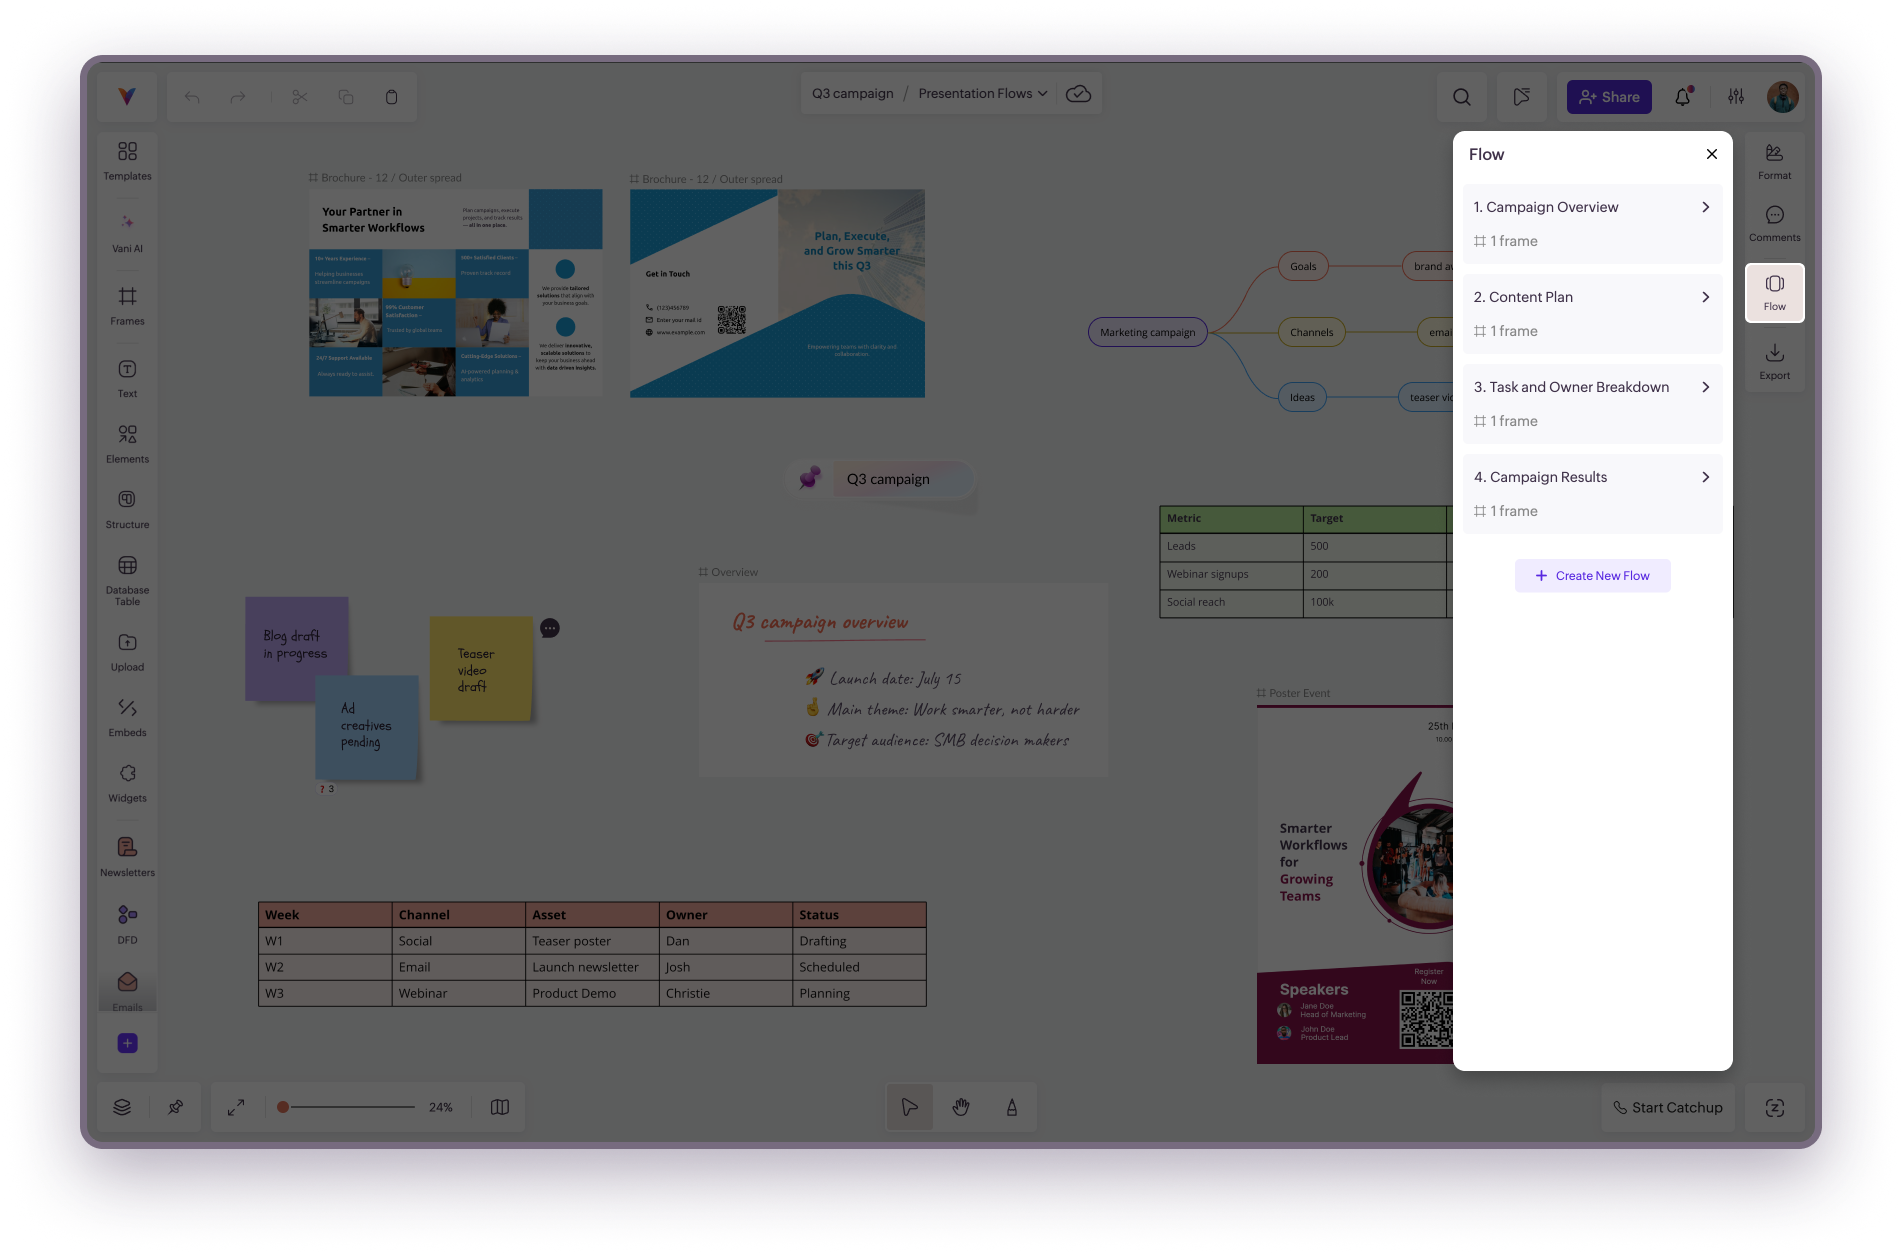Click the Create New Flow button
Viewport: 1902px width, 1254px height.
point(1592,576)
